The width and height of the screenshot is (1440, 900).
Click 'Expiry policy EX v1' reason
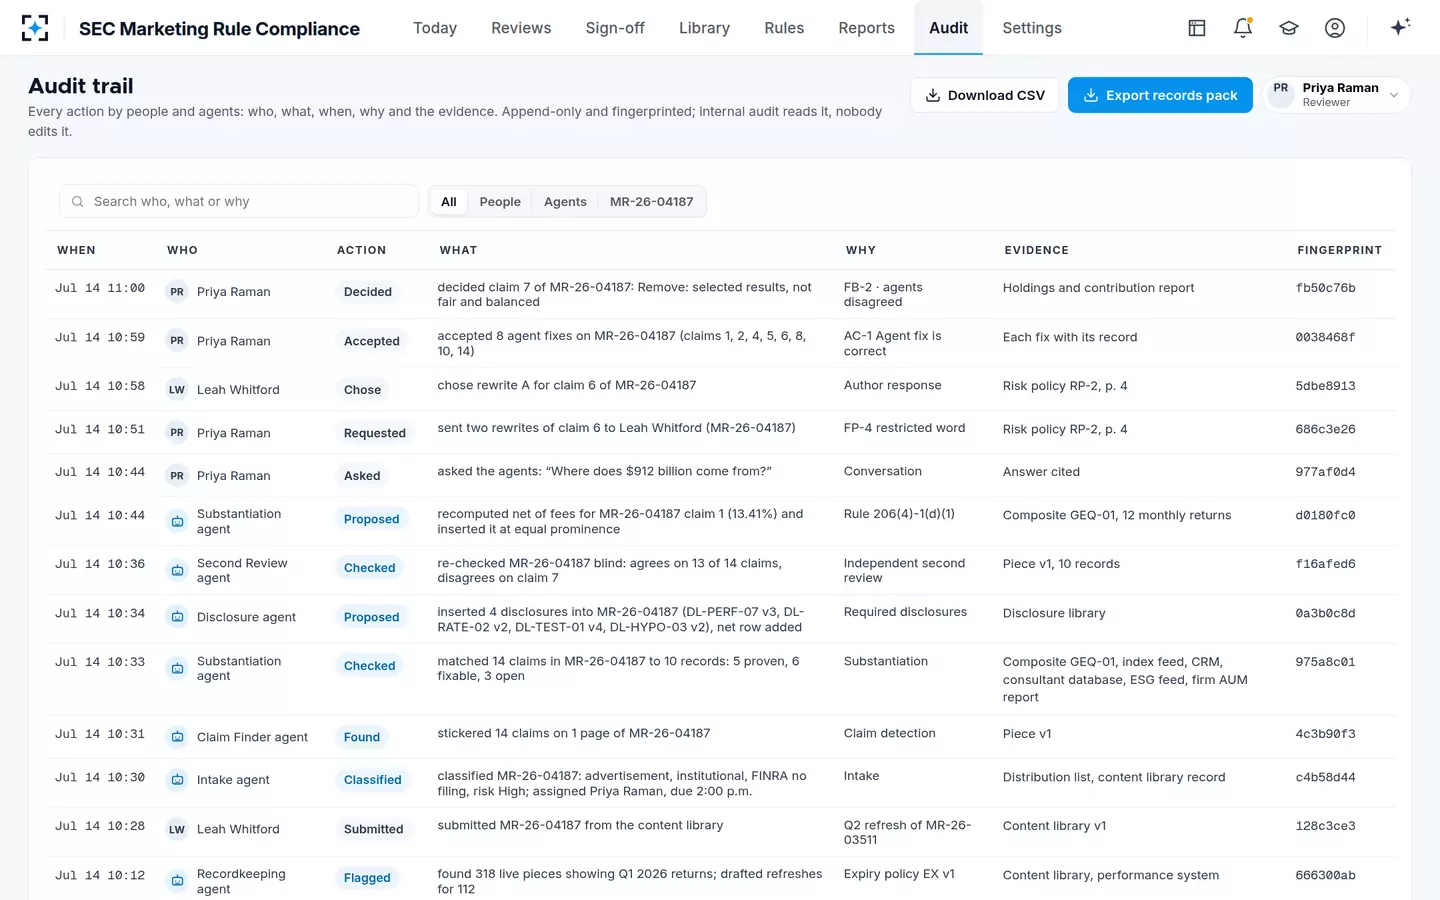[x=899, y=874]
